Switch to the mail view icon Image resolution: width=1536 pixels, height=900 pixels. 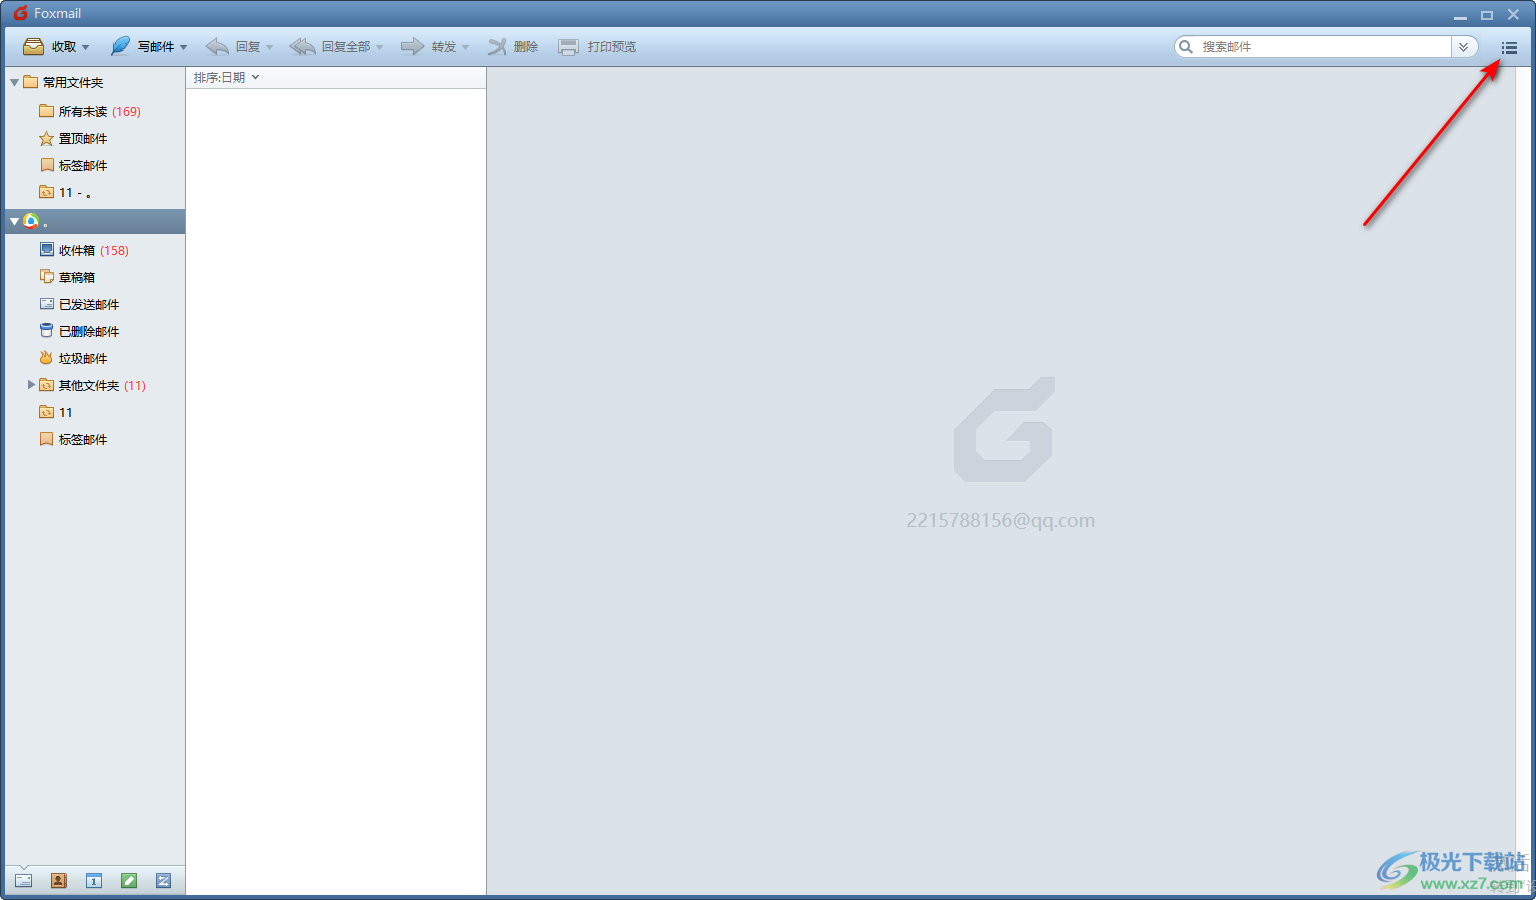click(23, 881)
